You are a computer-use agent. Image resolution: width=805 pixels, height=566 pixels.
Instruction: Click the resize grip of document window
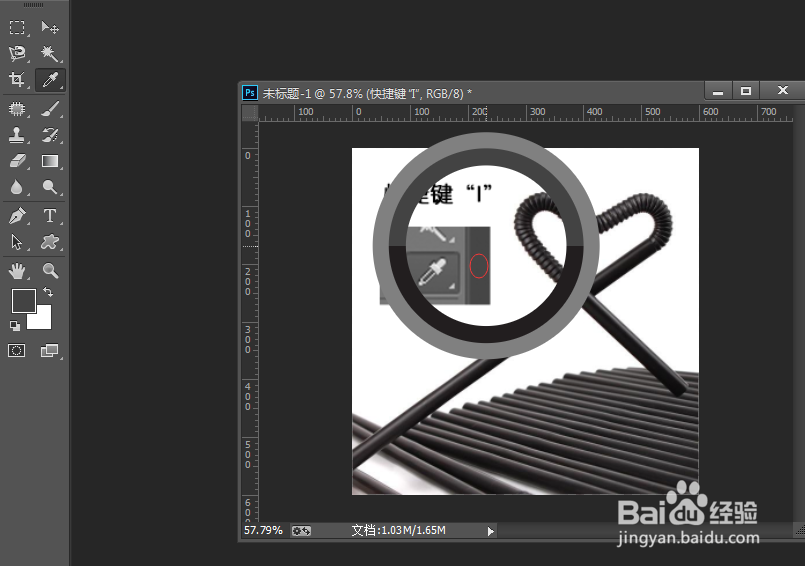pyautogui.click(x=799, y=531)
